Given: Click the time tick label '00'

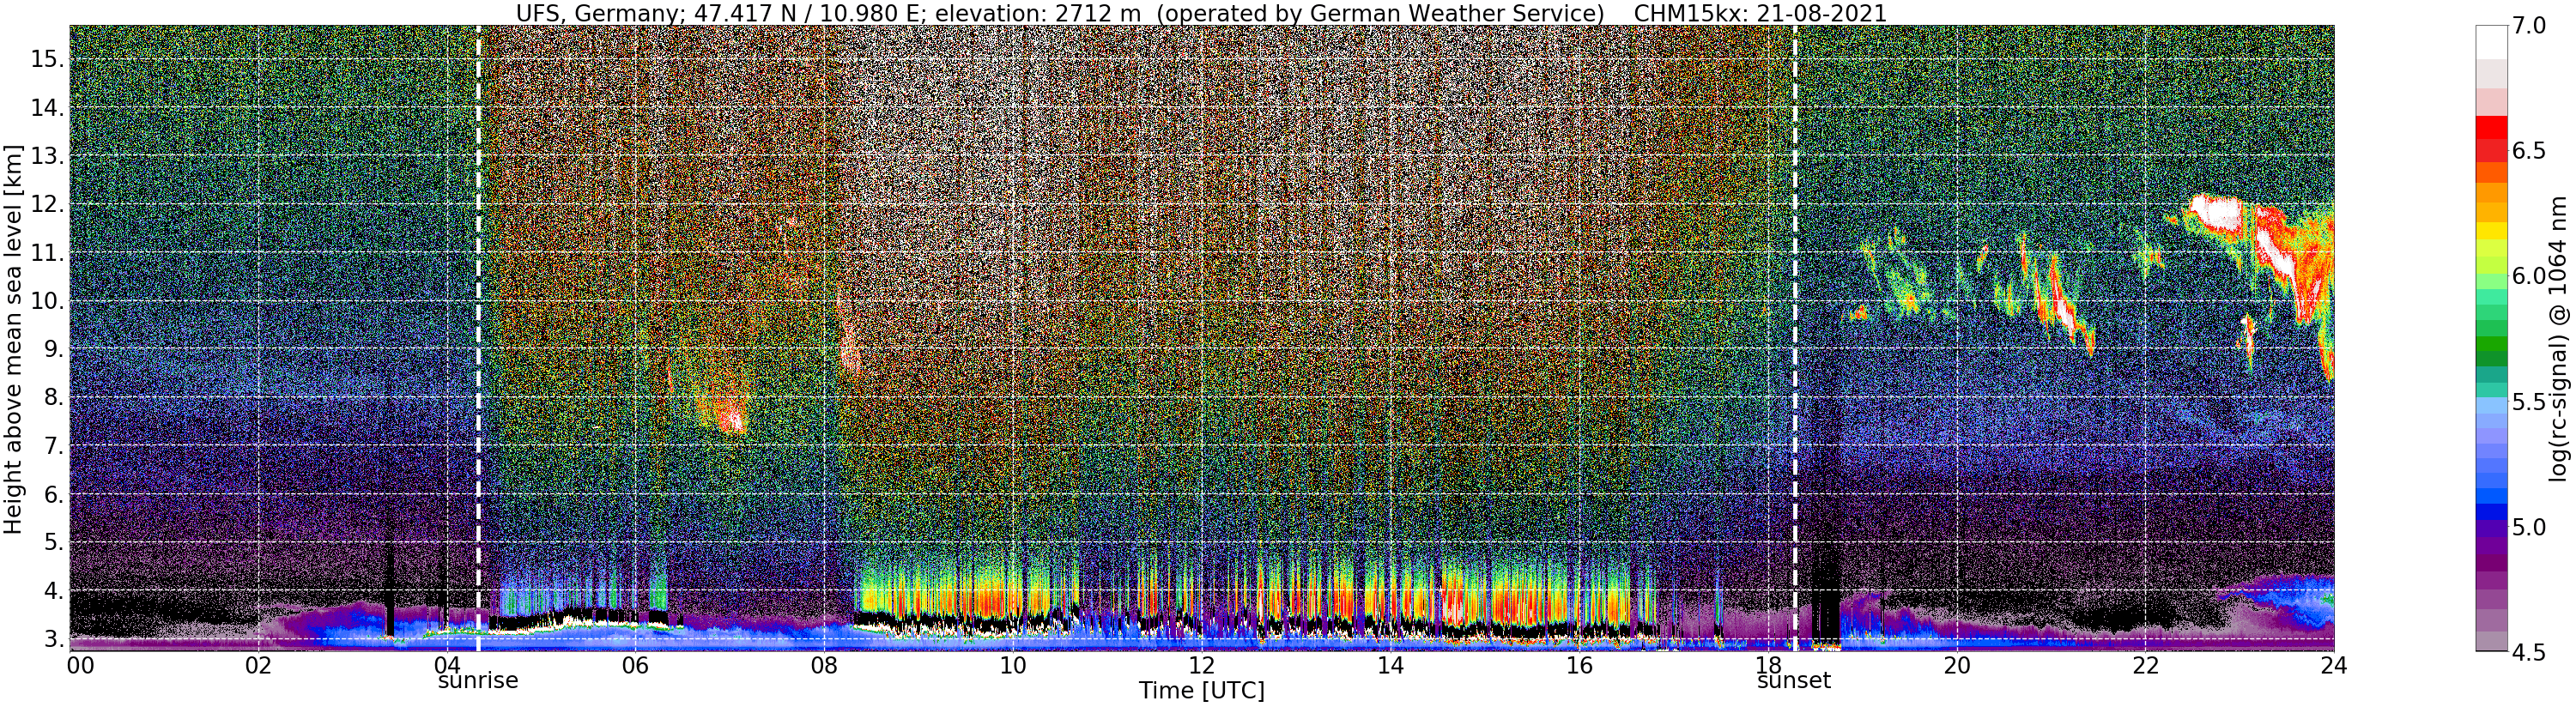Looking at the screenshot, I should click(79, 665).
